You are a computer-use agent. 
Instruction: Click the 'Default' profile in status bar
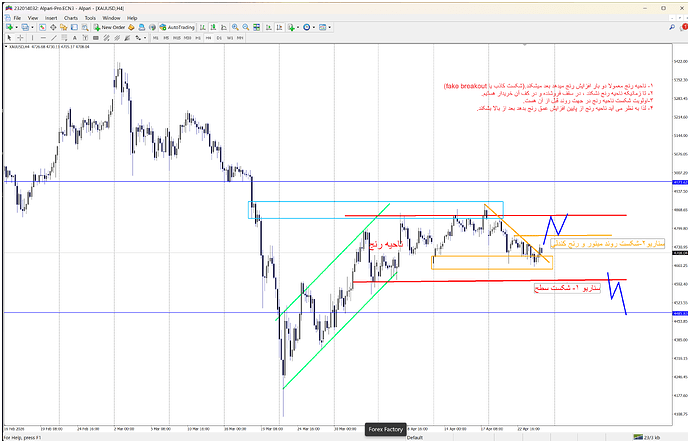tap(415, 438)
